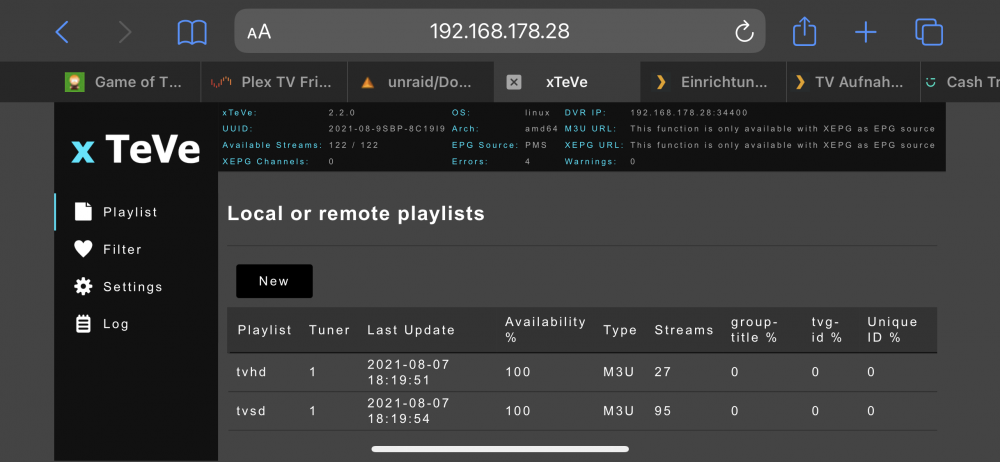Add a new tab with the plus icon
The image size is (1000, 462).
865,31
